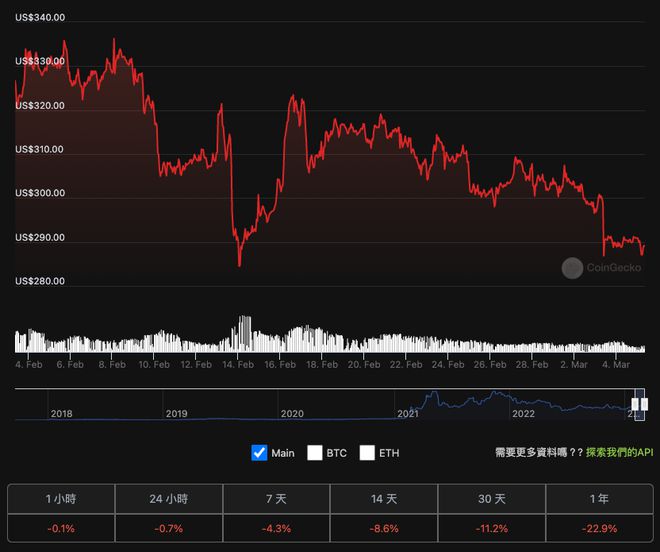The width and height of the screenshot is (660, 552).
Task: Select the 14 天 period tab
Action: click(384, 499)
